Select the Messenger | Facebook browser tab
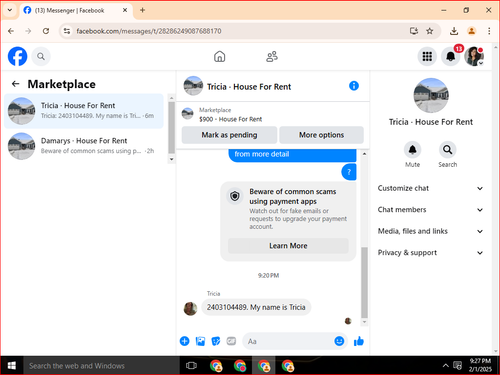This screenshot has width=500, height=375. 76,10
